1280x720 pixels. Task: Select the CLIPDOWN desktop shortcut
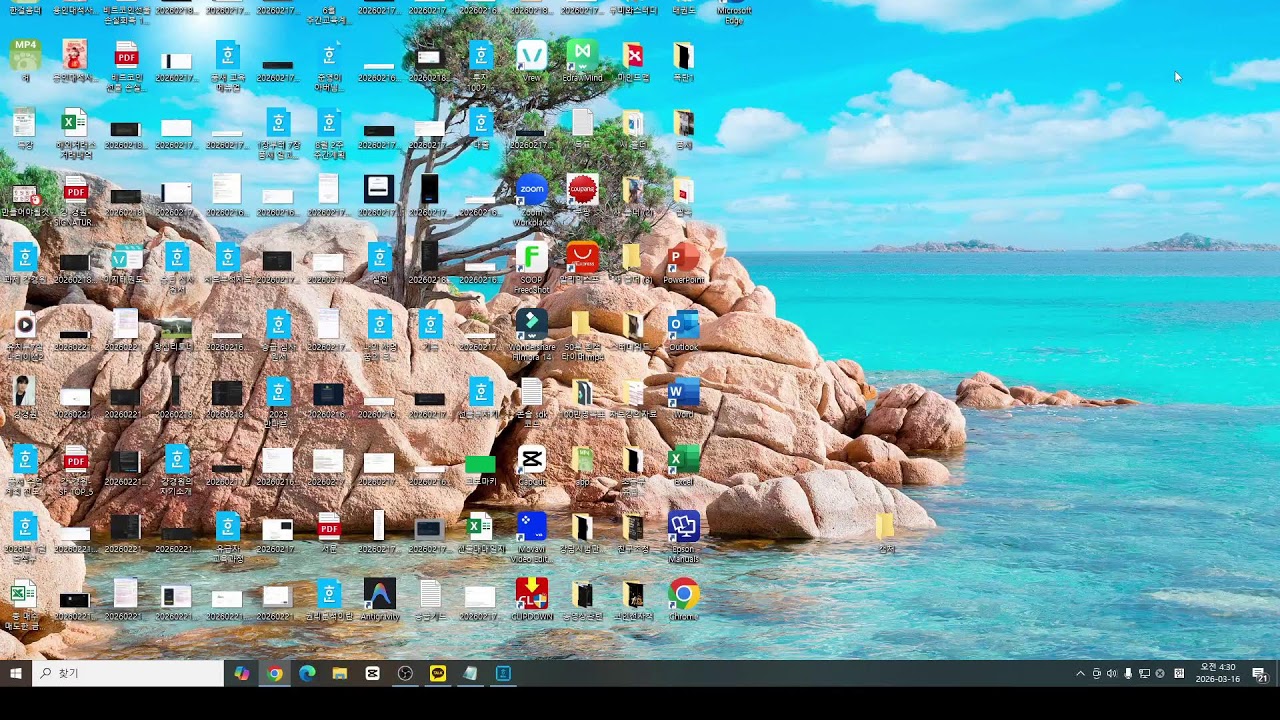coord(532,600)
